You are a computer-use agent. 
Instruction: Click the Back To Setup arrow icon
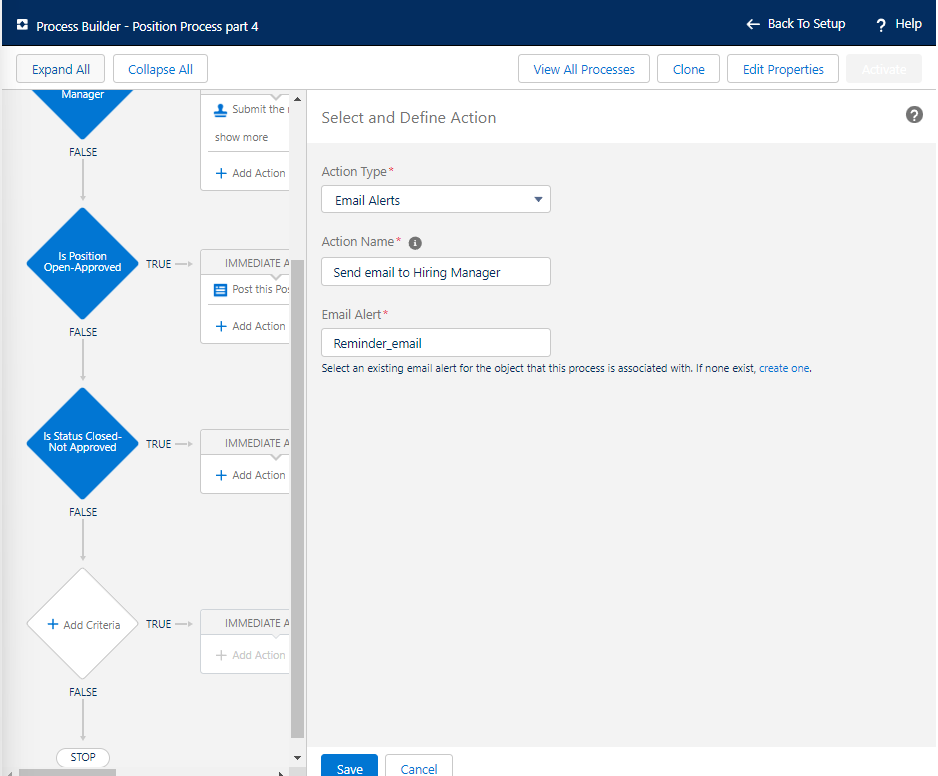coord(753,24)
